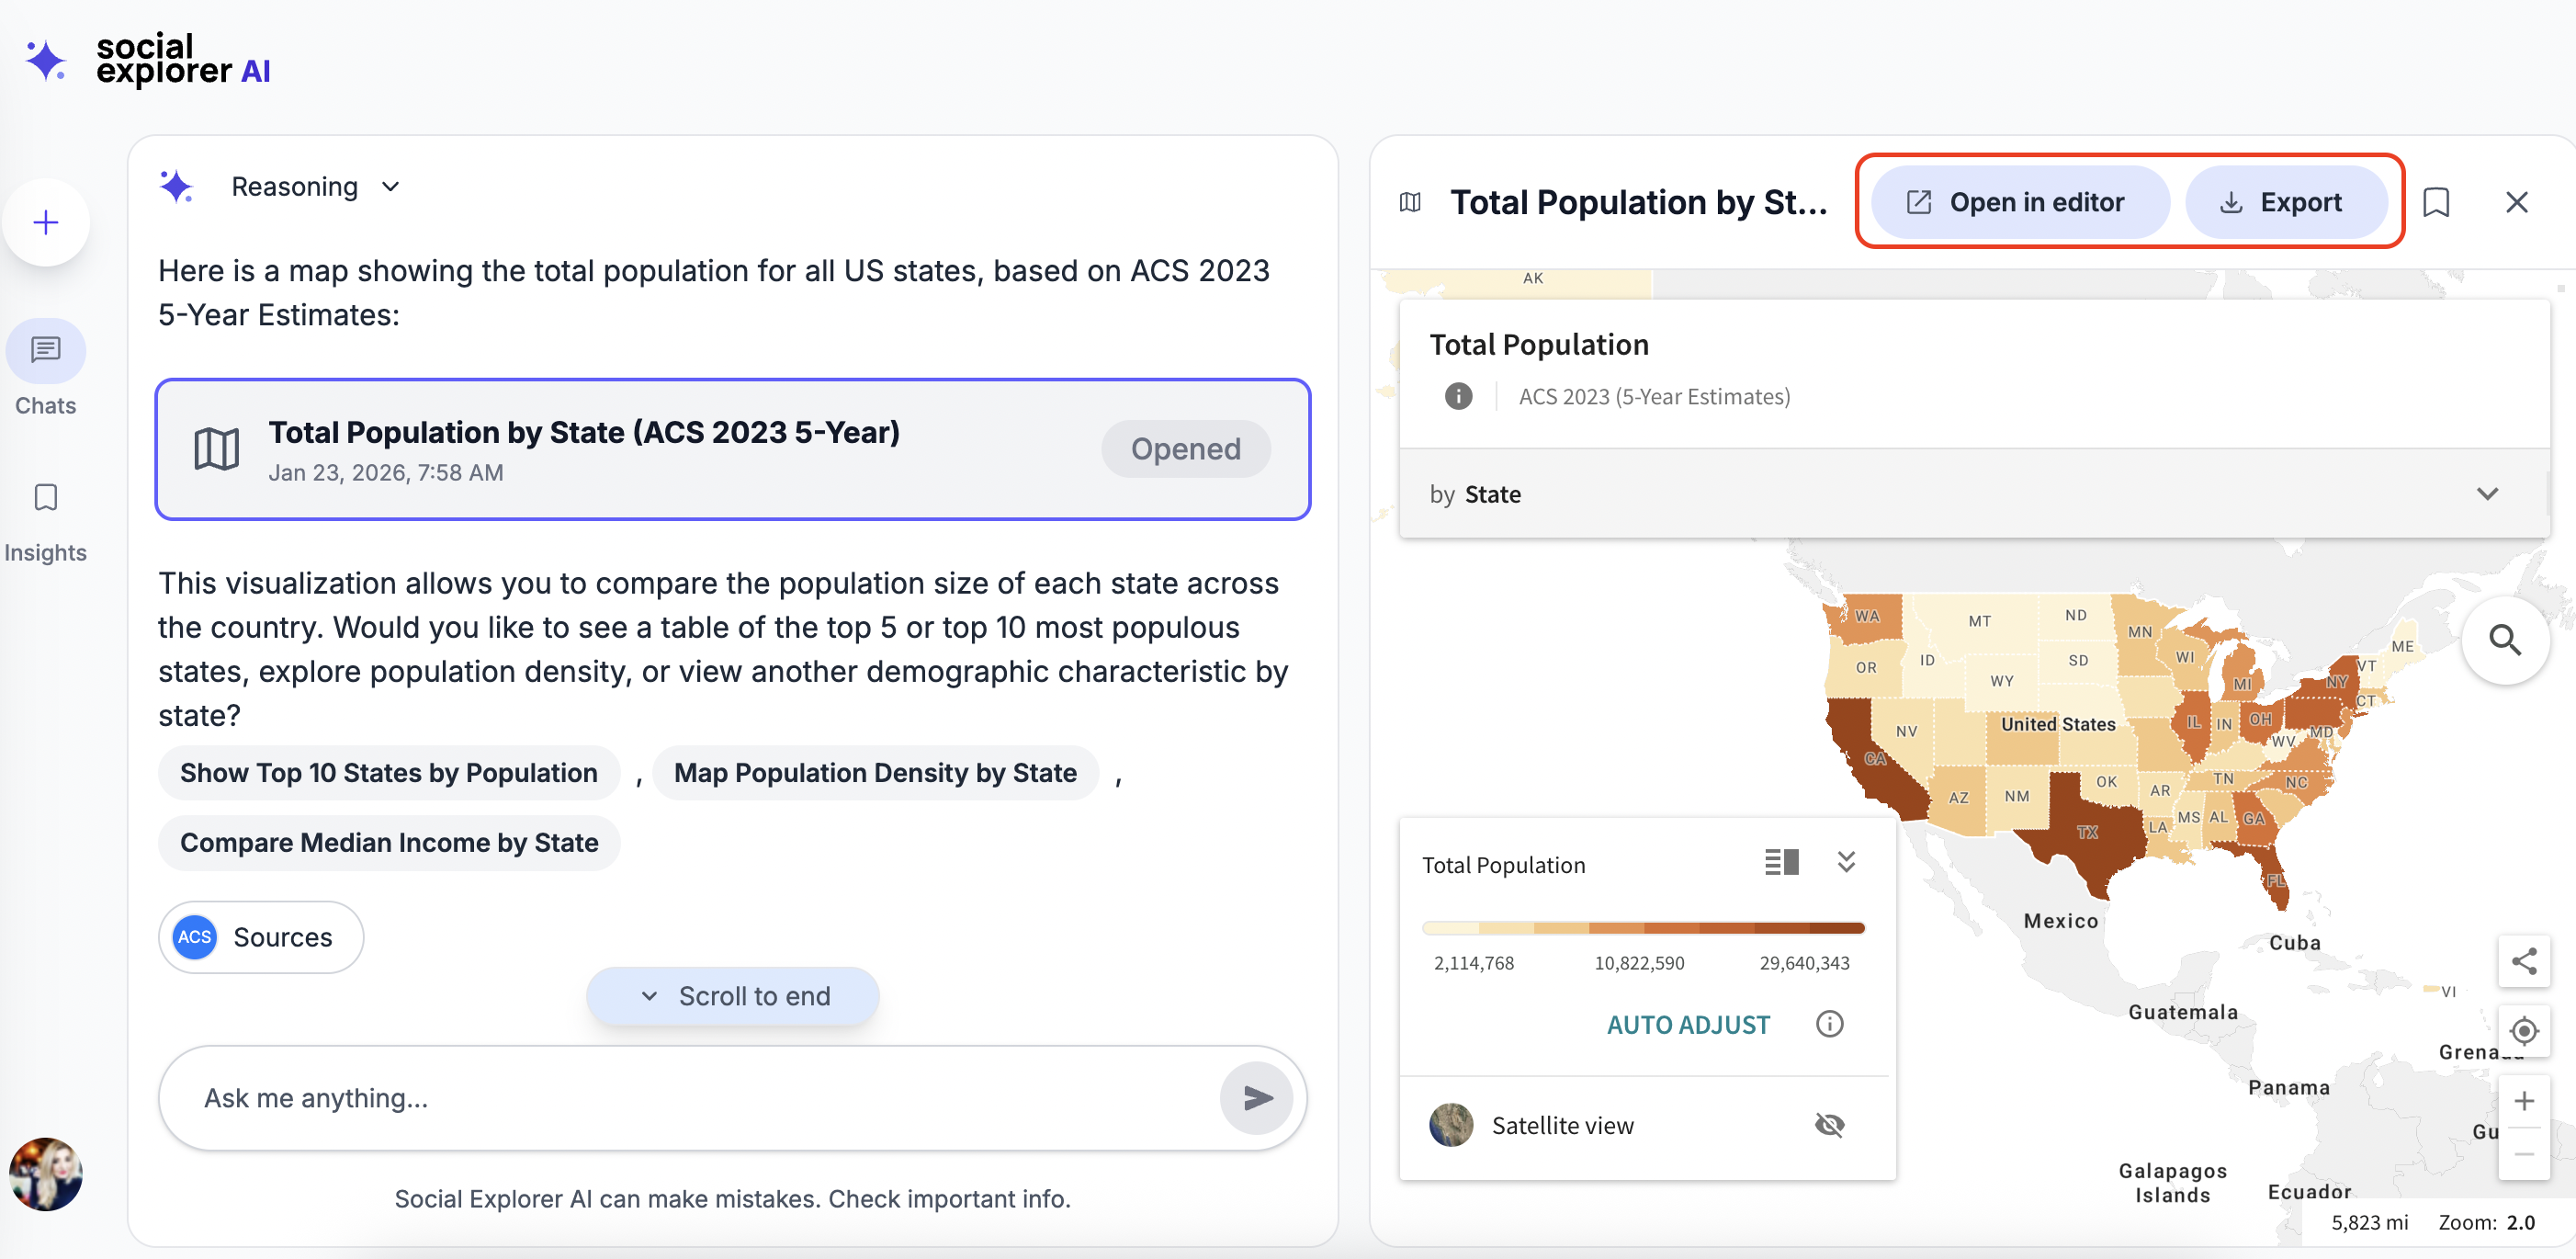
Task: Zoom in on the map
Action: pyautogui.click(x=2523, y=1101)
